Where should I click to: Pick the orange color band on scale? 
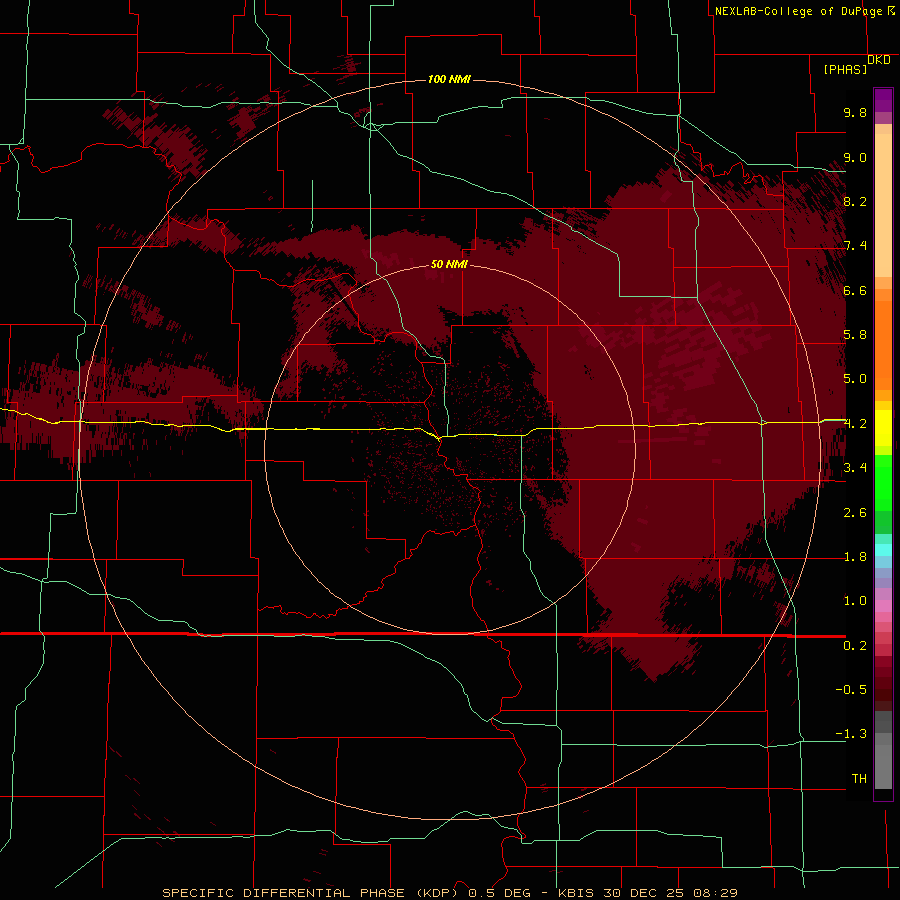coord(883,345)
